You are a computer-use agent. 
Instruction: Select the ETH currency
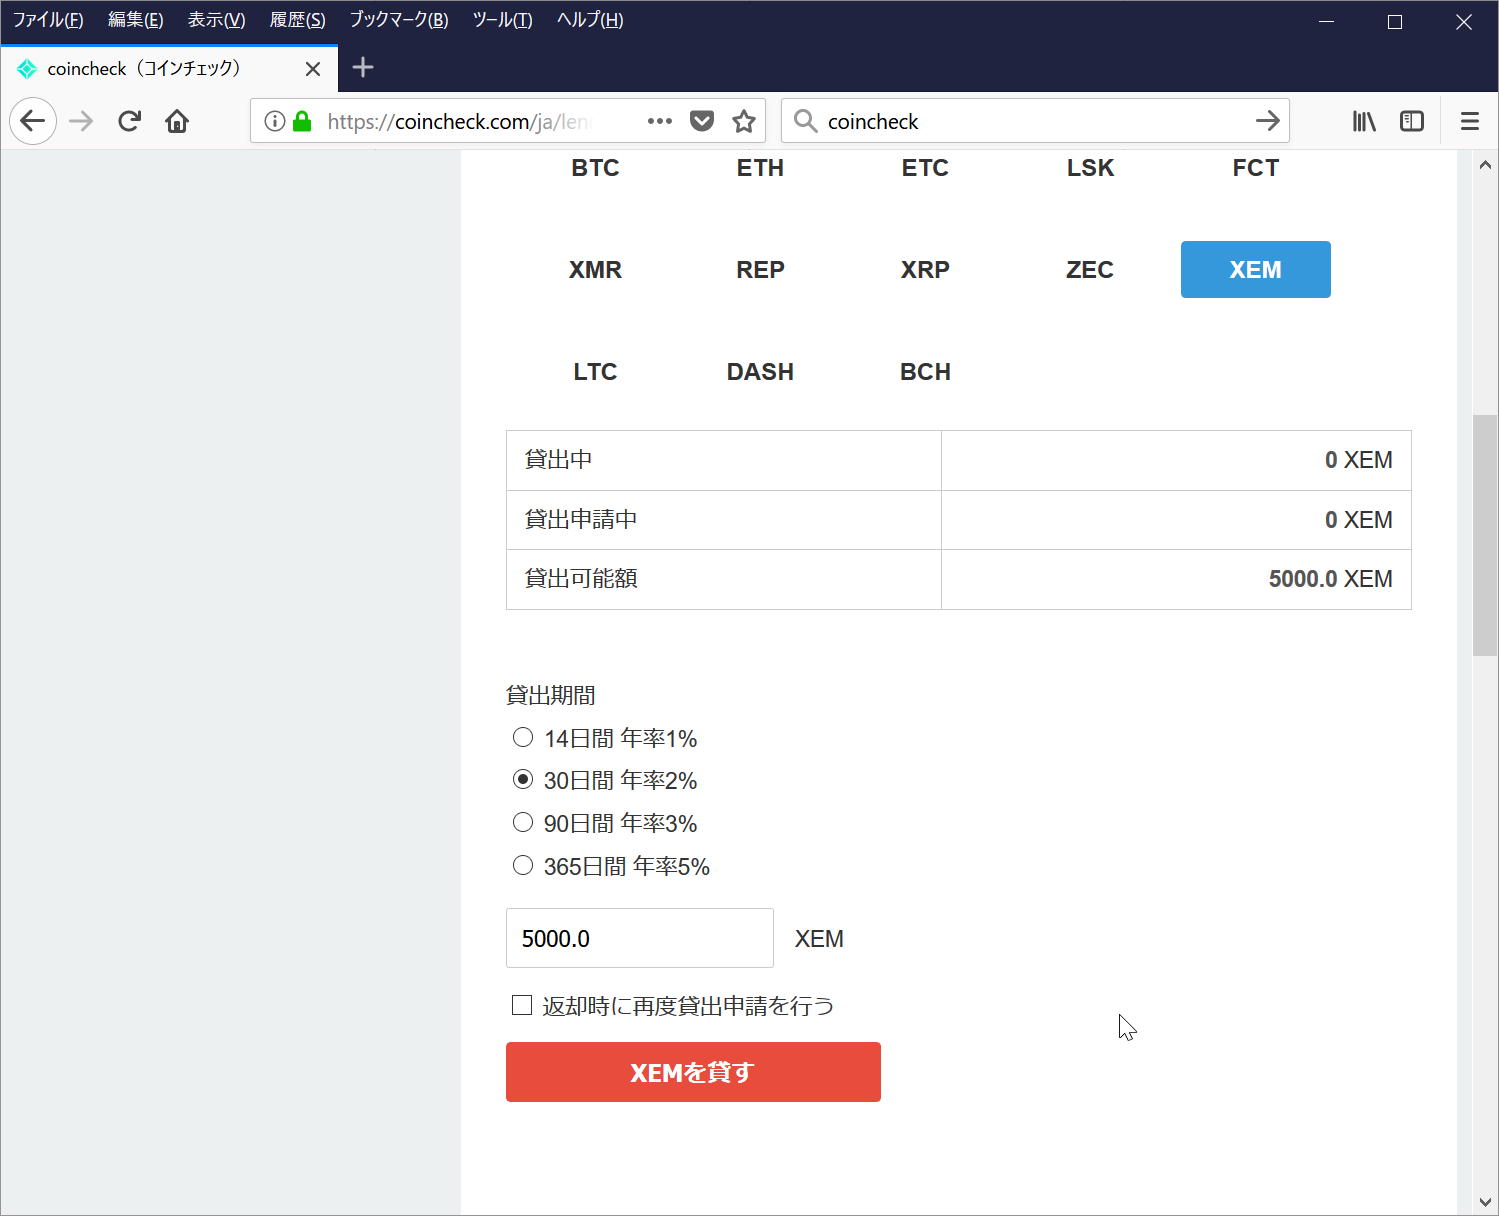tap(761, 168)
